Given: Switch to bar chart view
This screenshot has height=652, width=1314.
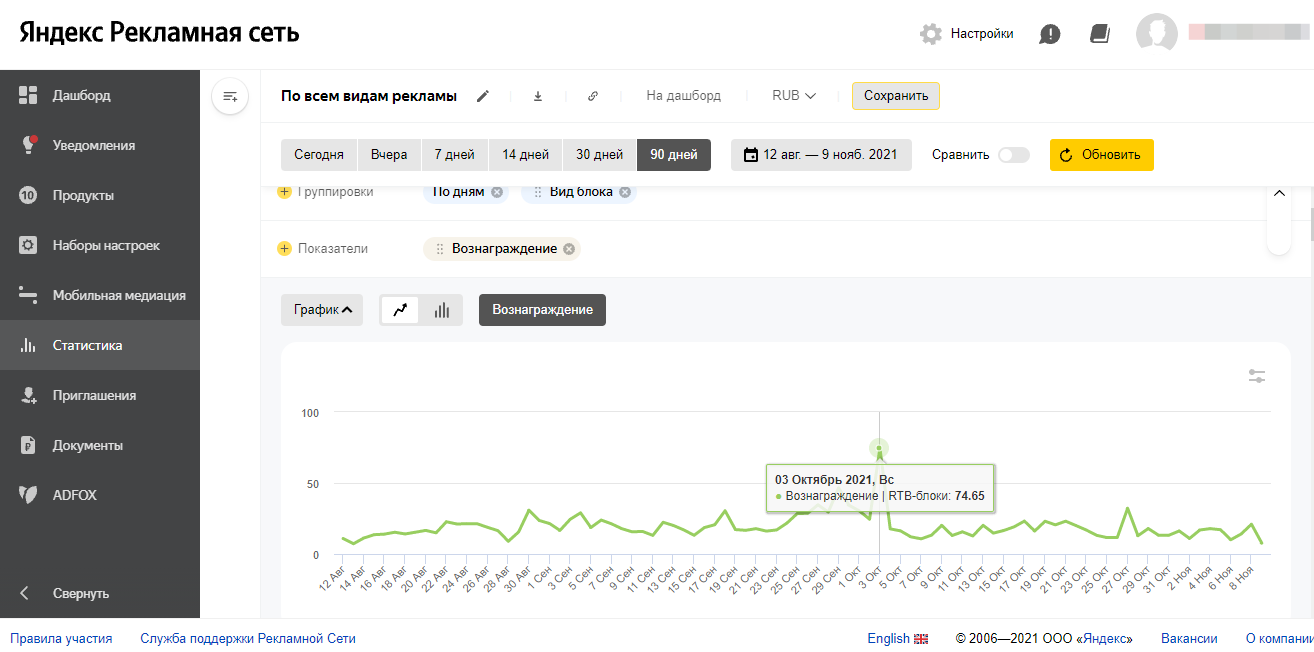Looking at the screenshot, I should [441, 310].
